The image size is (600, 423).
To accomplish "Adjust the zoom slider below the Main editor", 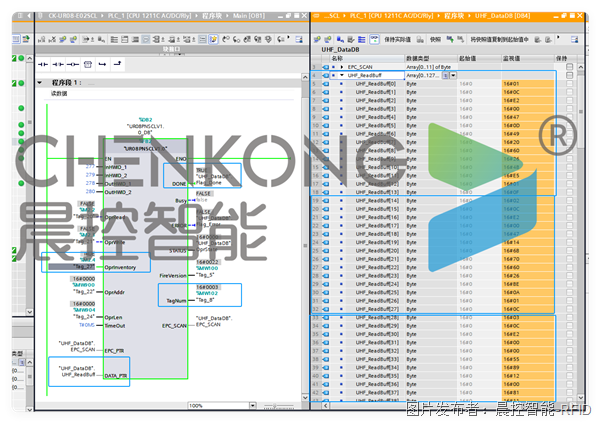I will coord(274,406).
